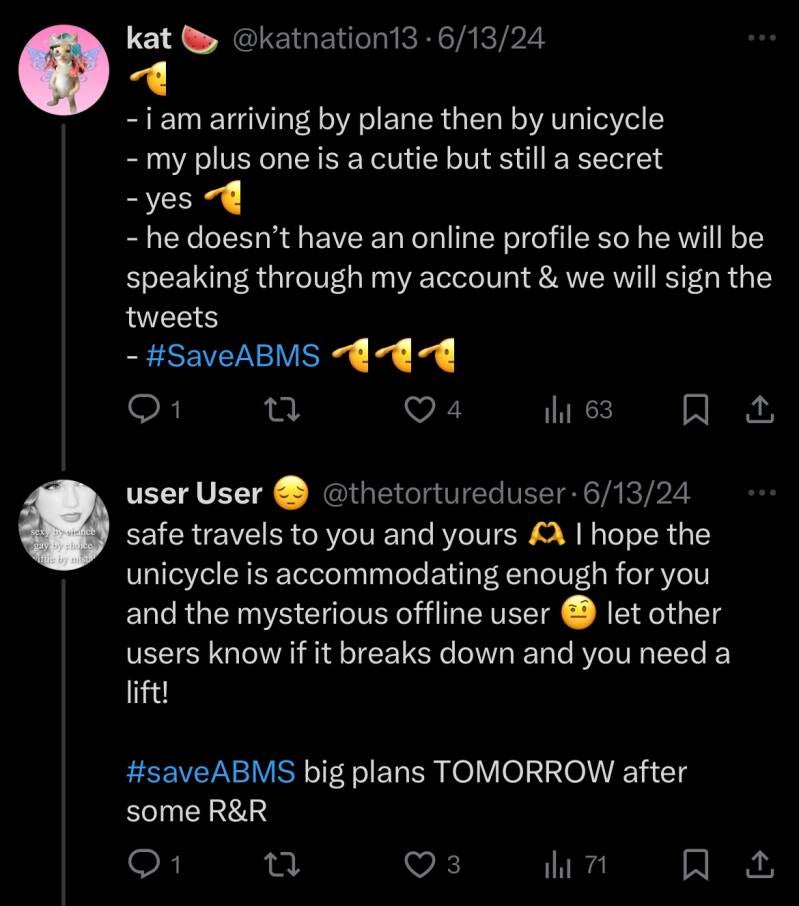
Task: Open kat's profile picture
Action: (64, 69)
